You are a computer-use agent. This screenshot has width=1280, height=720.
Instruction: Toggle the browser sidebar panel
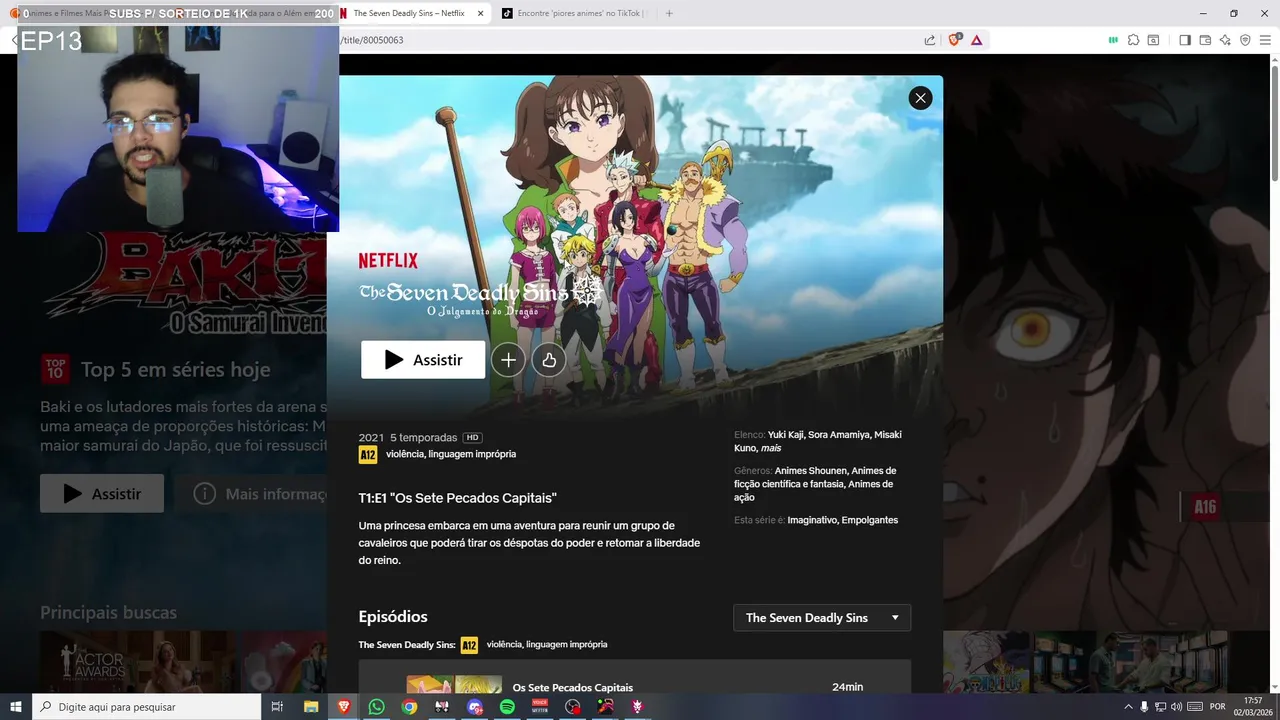[1185, 40]
